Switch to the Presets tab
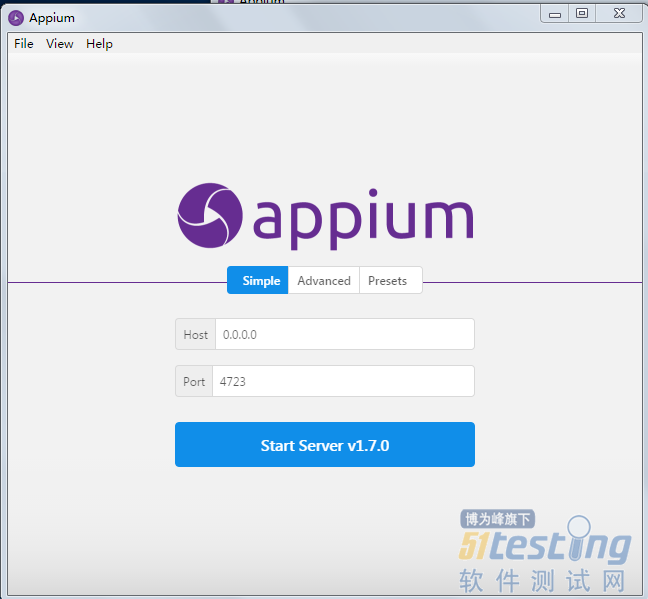This screenshot has height=599, width=648. coord(391,280)
